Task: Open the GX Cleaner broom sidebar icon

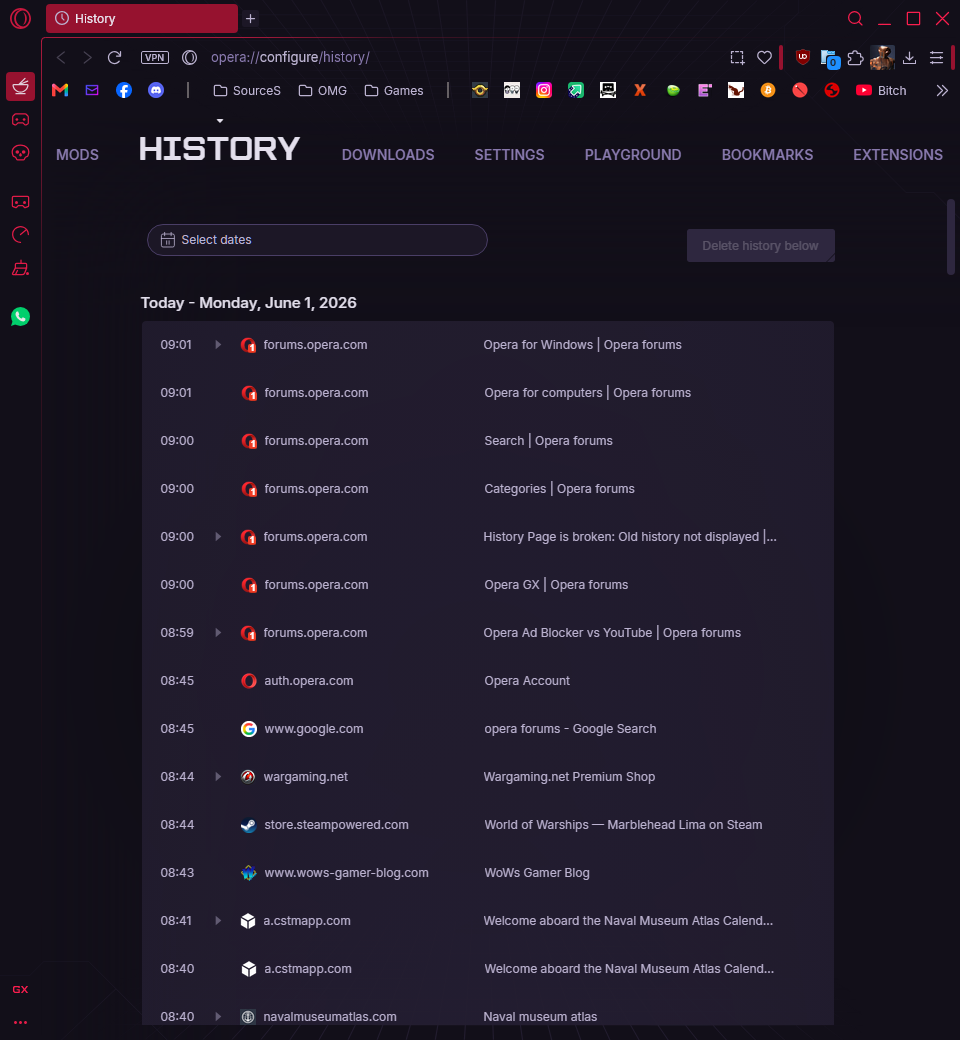Action: (21, 269)
